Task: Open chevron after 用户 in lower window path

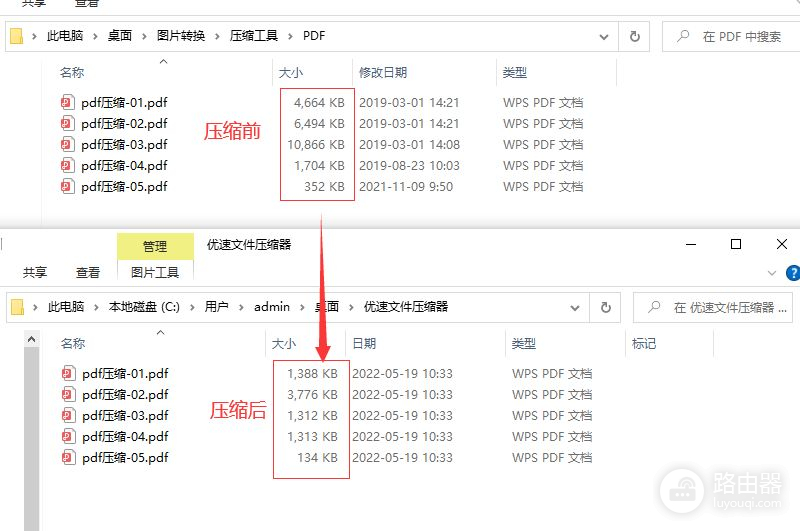Action: [x=241, y=307]
